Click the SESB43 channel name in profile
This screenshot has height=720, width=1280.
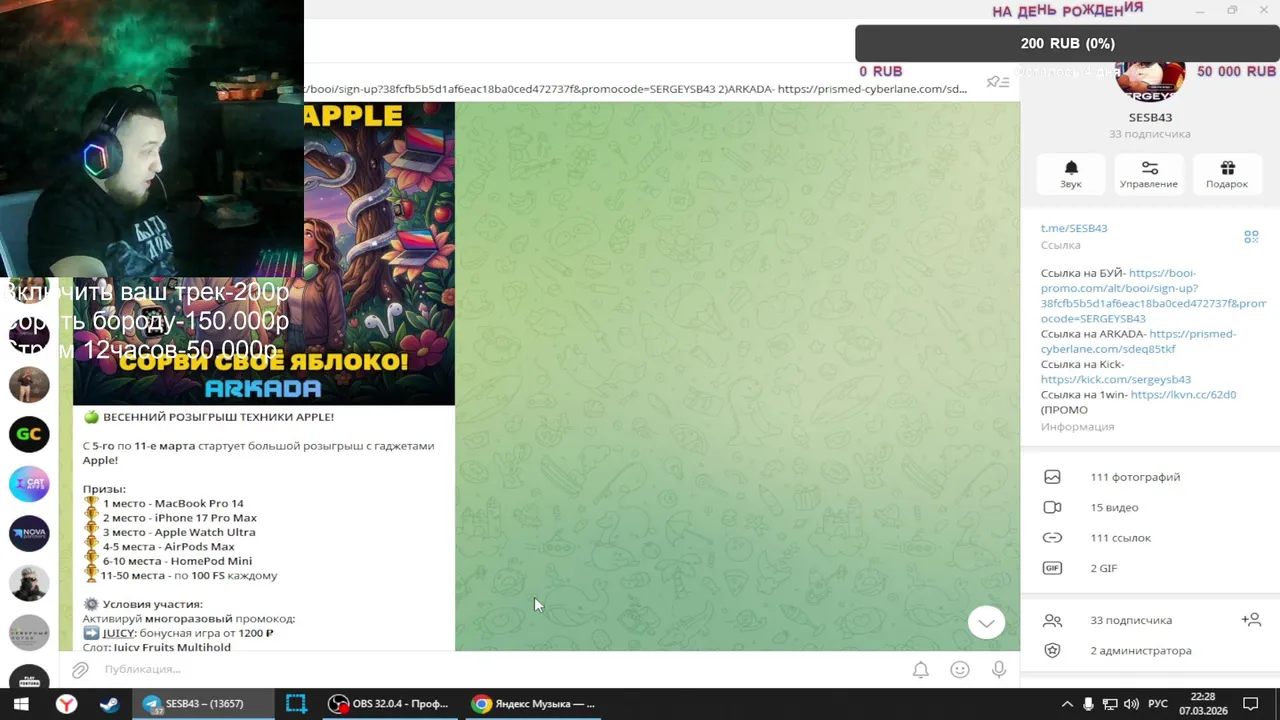[1150, 117]
